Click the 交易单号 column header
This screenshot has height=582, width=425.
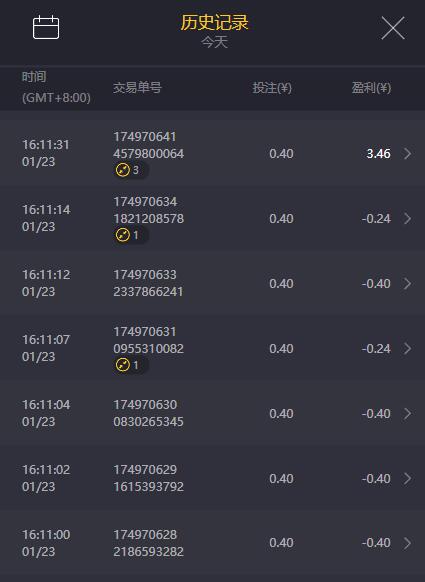click(x=137, y=88)
